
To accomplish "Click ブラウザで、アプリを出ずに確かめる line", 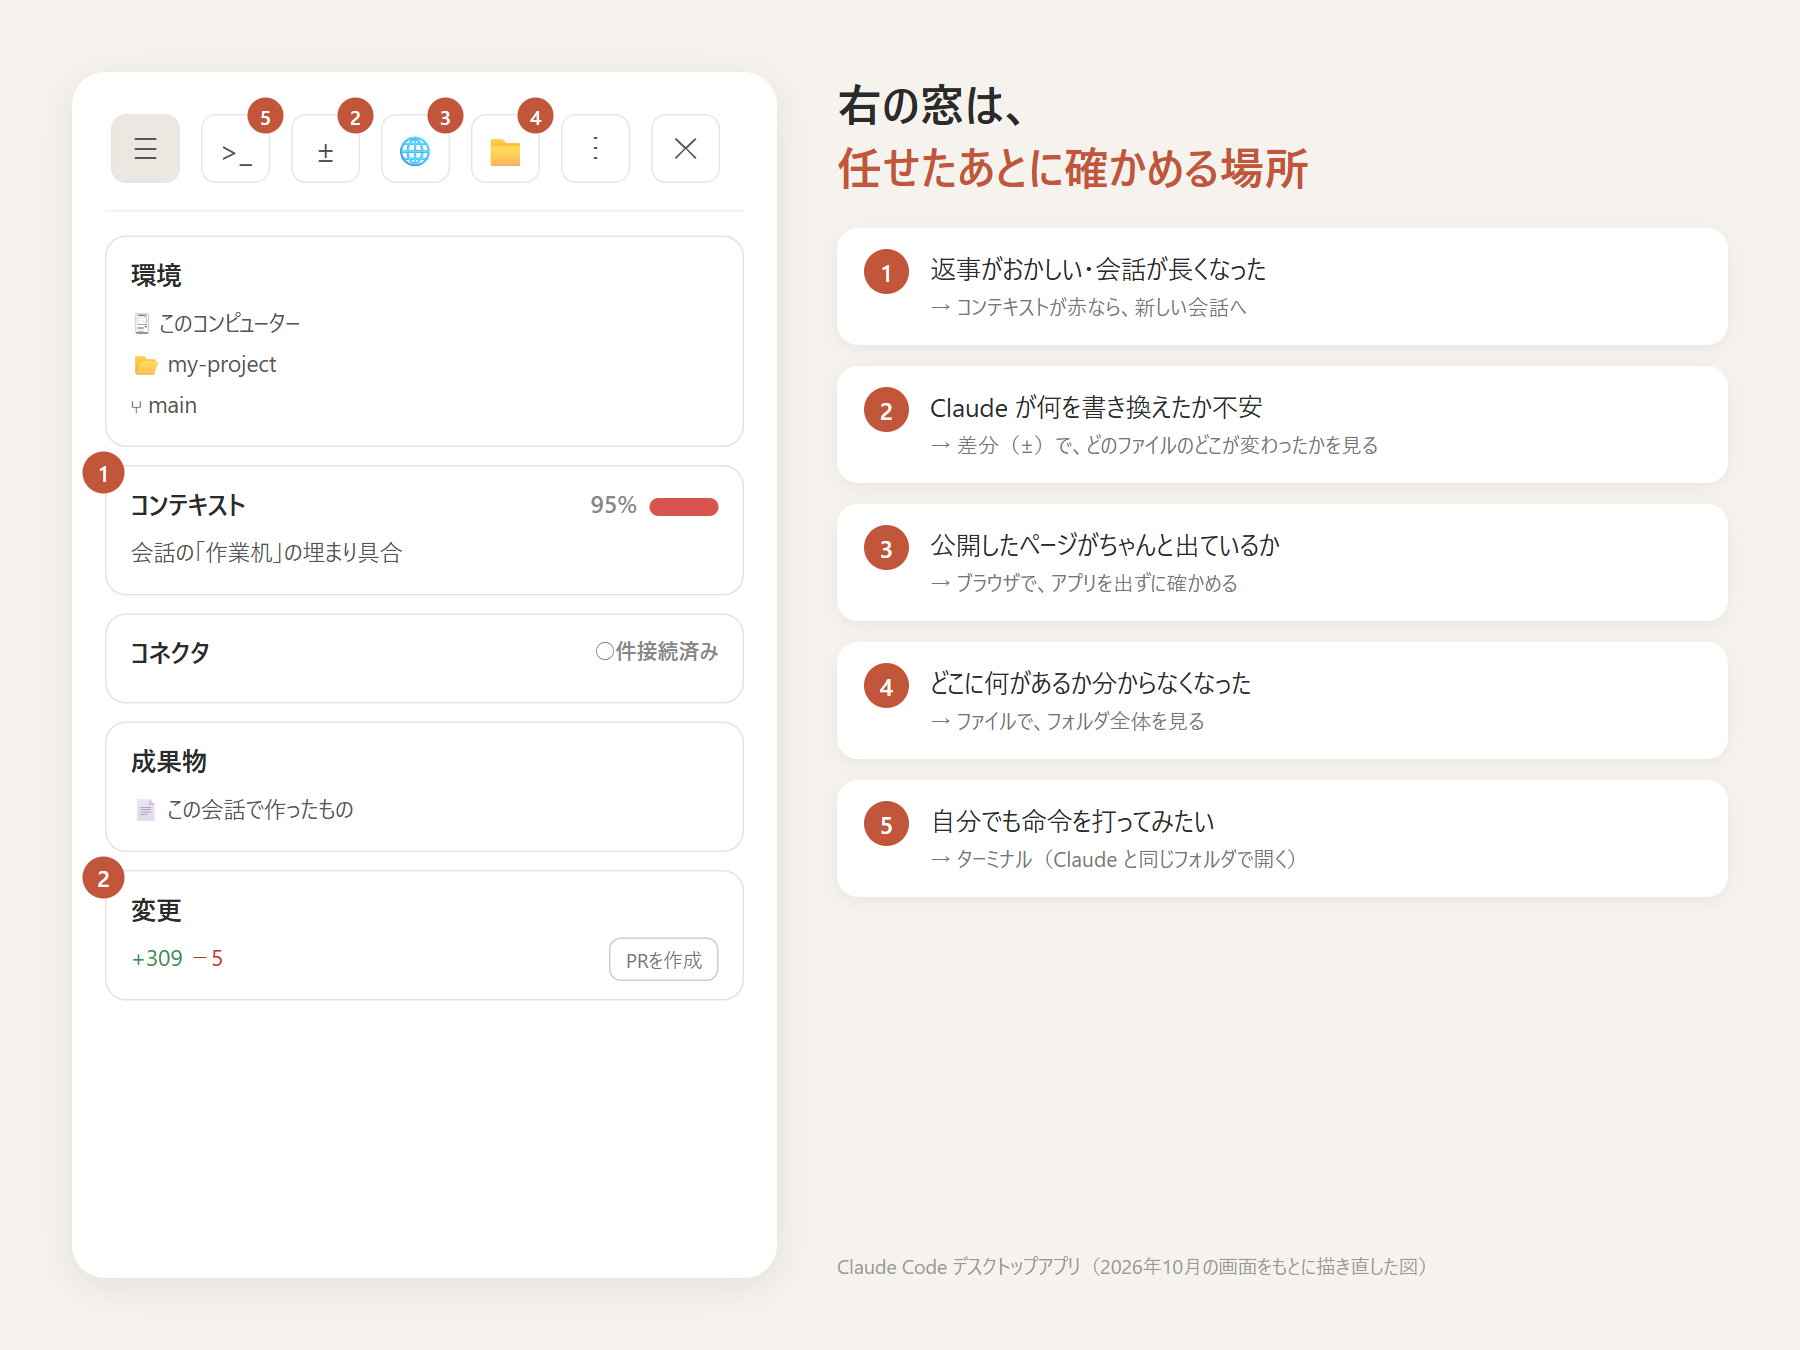I will [x=1084, y=583].
